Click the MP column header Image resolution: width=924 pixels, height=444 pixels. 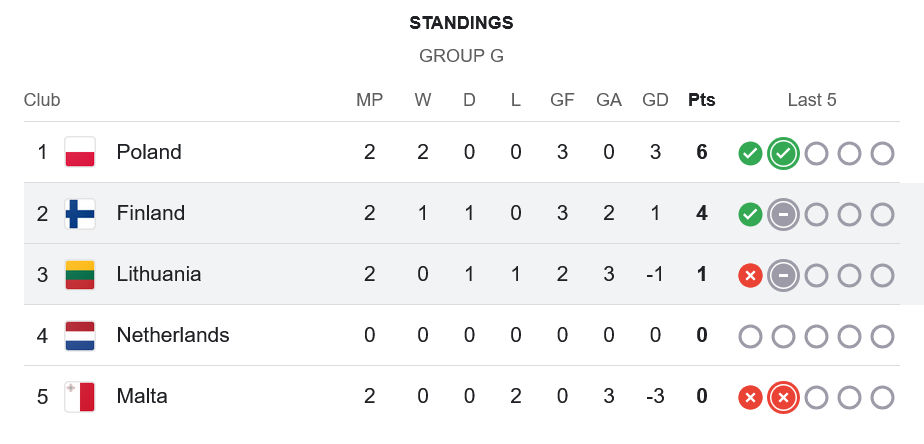coord(370,100)
